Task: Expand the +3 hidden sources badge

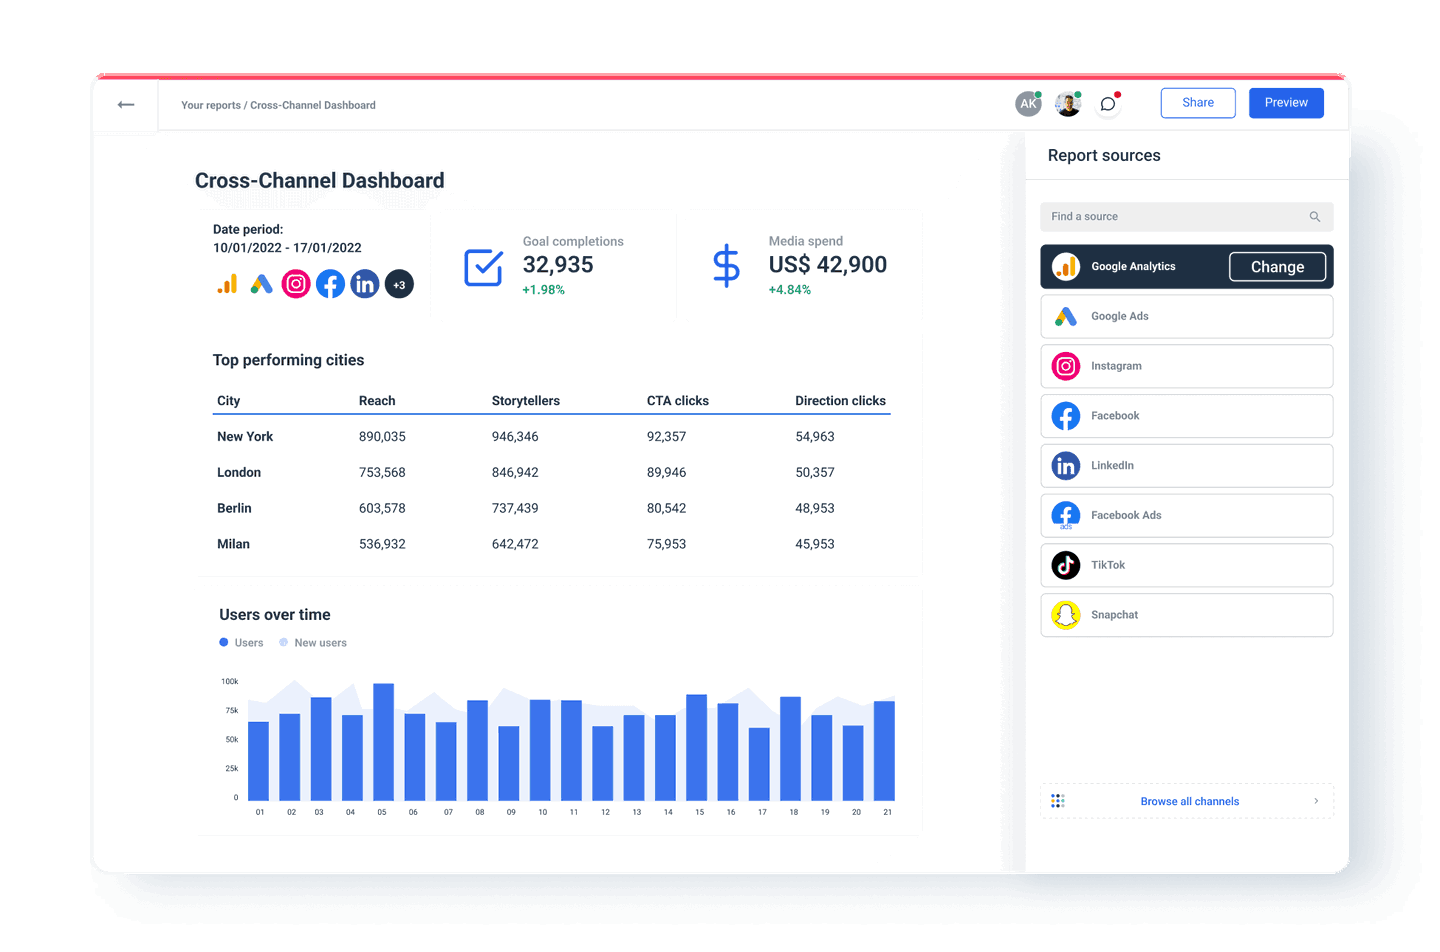Action: (x=398, y=284)
